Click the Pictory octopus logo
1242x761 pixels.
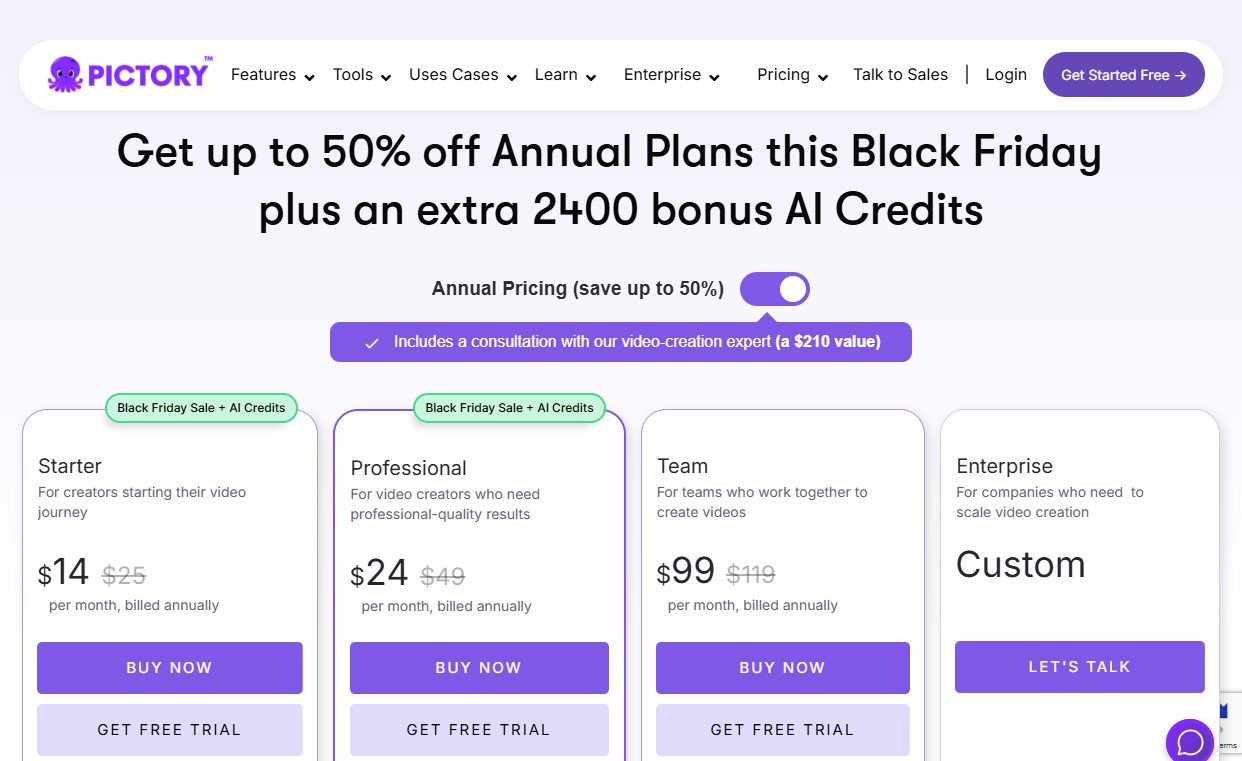[x=66, y=75]
